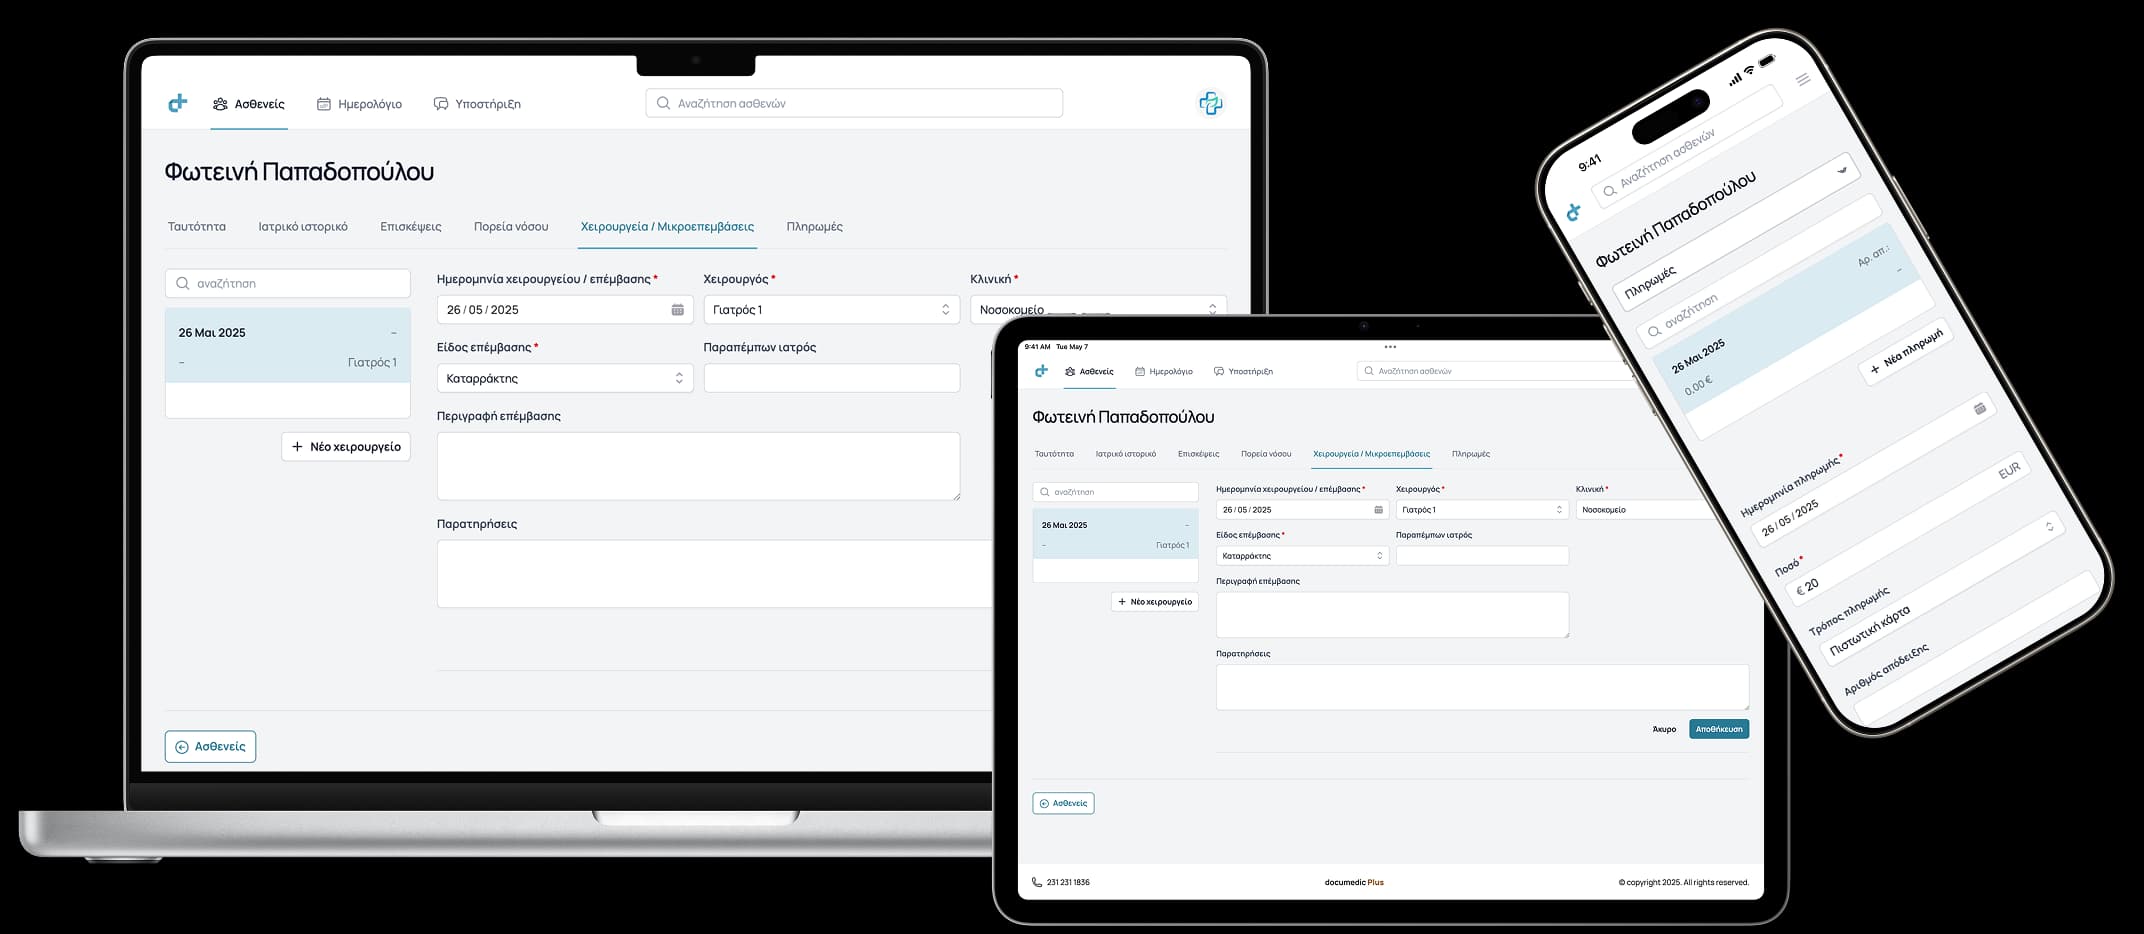Tap the three-dot icon at the tablet's top edge
The height and width of the screenshot is (934, 2144).
click(x=1390, y=347)
